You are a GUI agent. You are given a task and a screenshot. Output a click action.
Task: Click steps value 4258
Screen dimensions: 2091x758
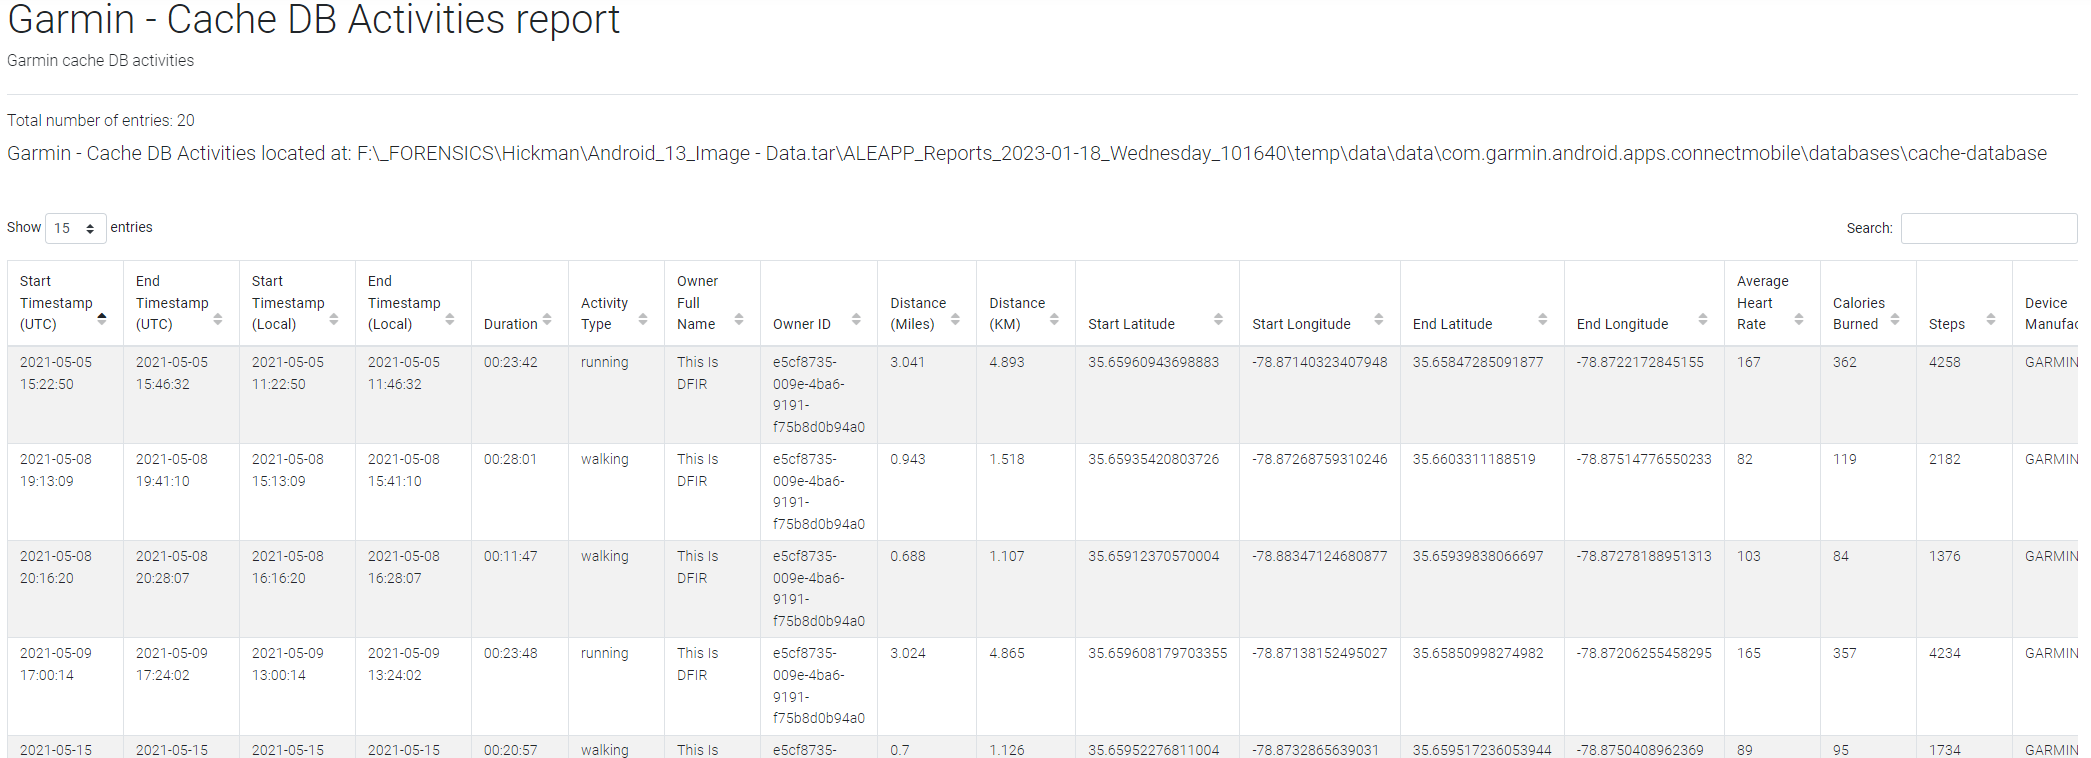(x=1944, y=362)
